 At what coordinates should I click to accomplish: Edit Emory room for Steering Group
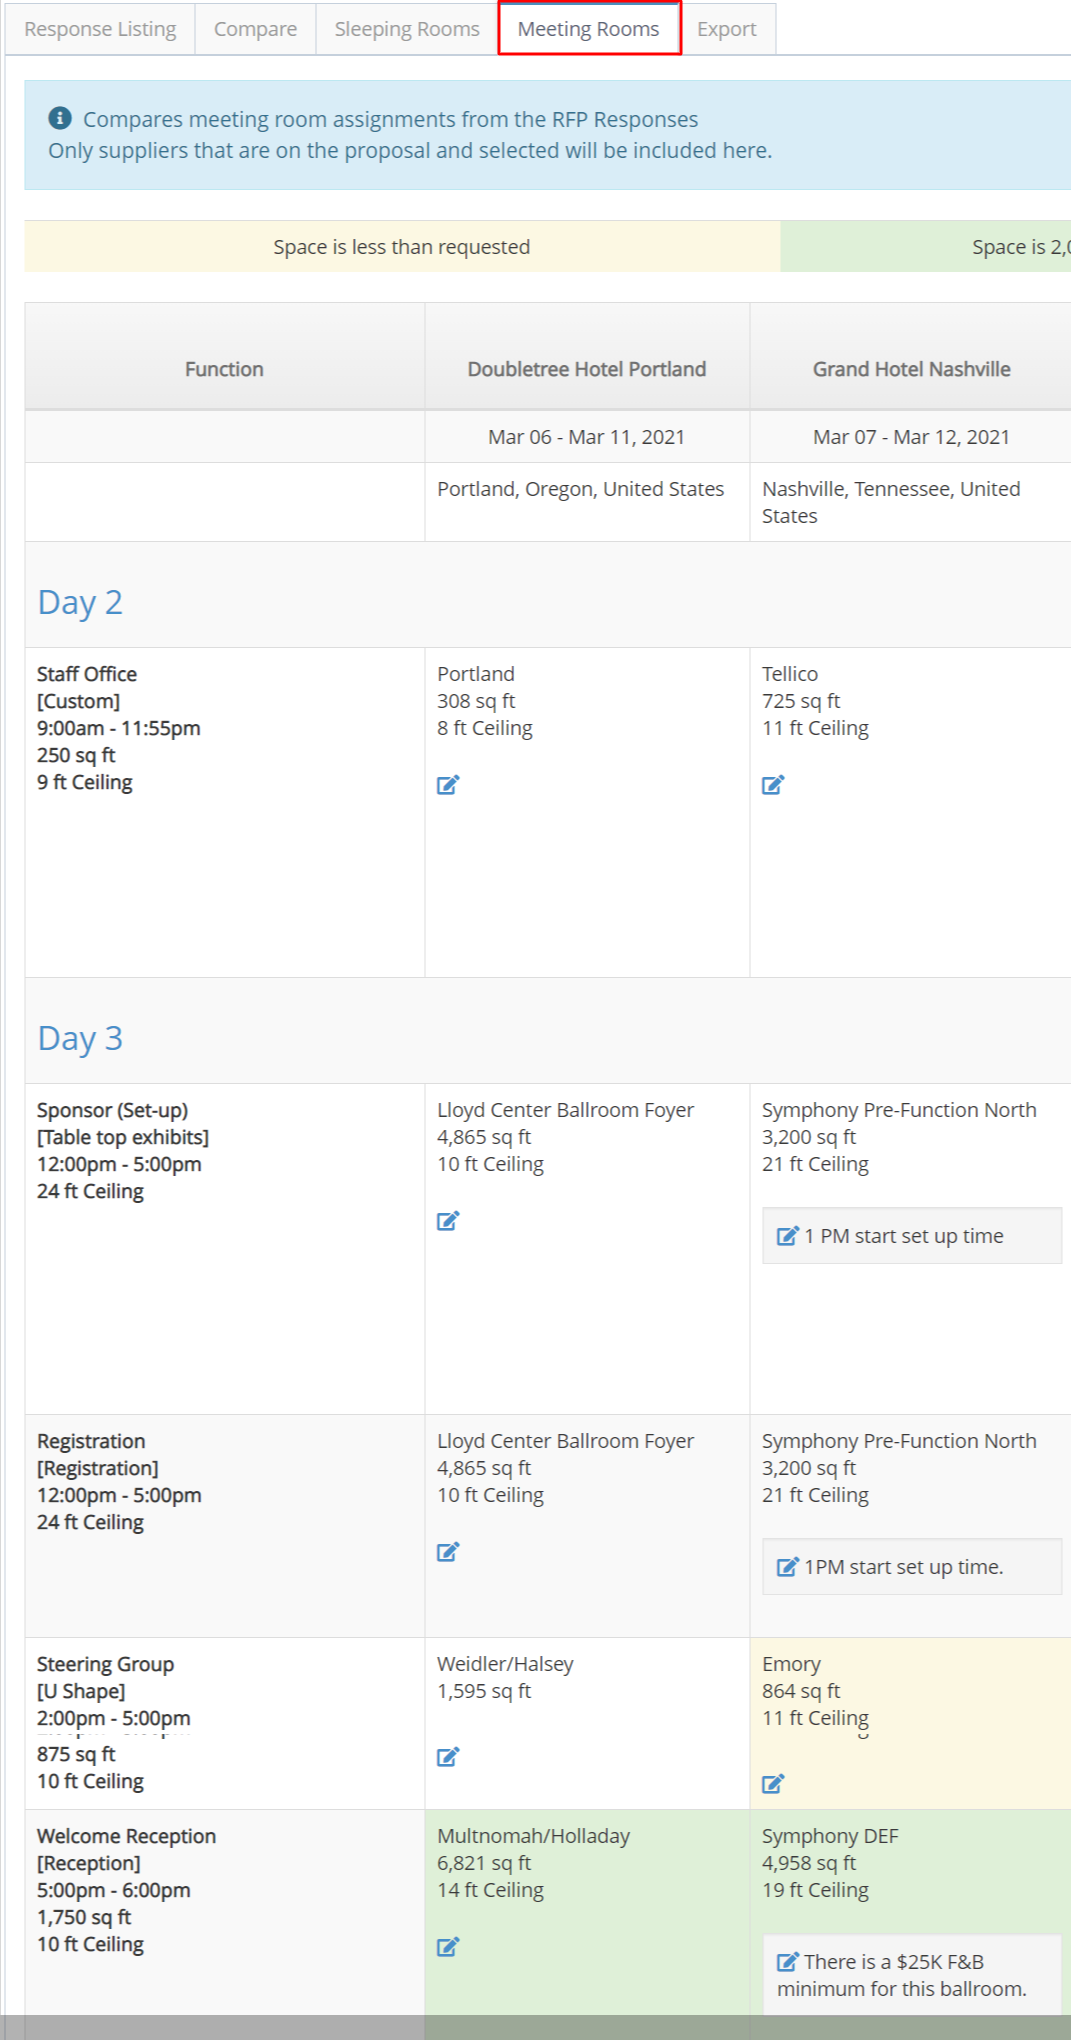pos(773,1784)
